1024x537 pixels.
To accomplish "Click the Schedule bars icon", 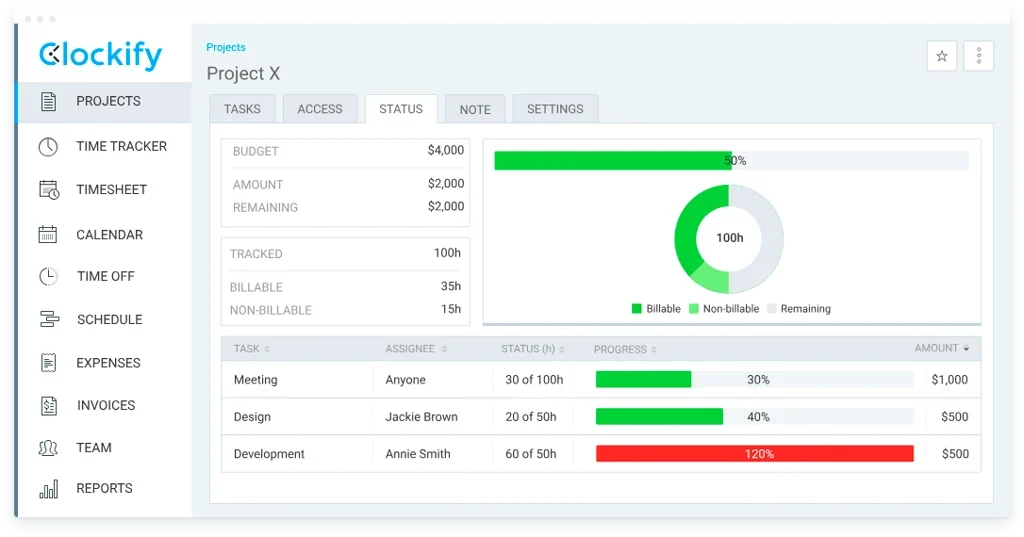I will click(49, 319).
